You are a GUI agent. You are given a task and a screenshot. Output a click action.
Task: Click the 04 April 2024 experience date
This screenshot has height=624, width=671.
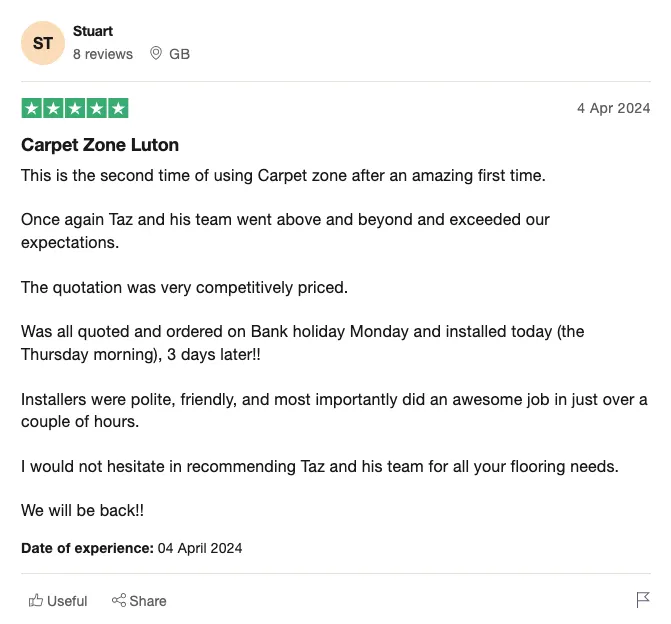pyautogui.click(x=200, y=548)
